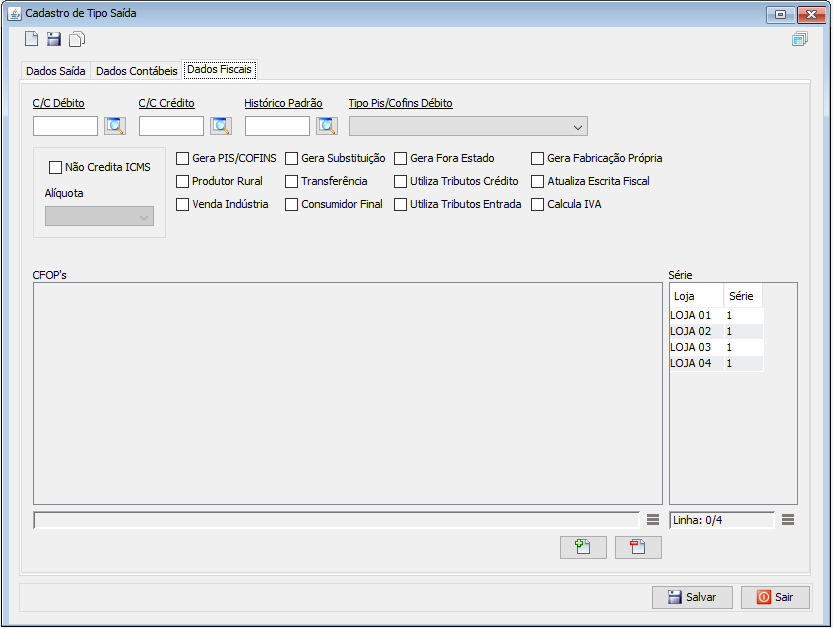Toggle the Calcula IVA checkbox
The image size is (833, 629).
pos(538,204)
